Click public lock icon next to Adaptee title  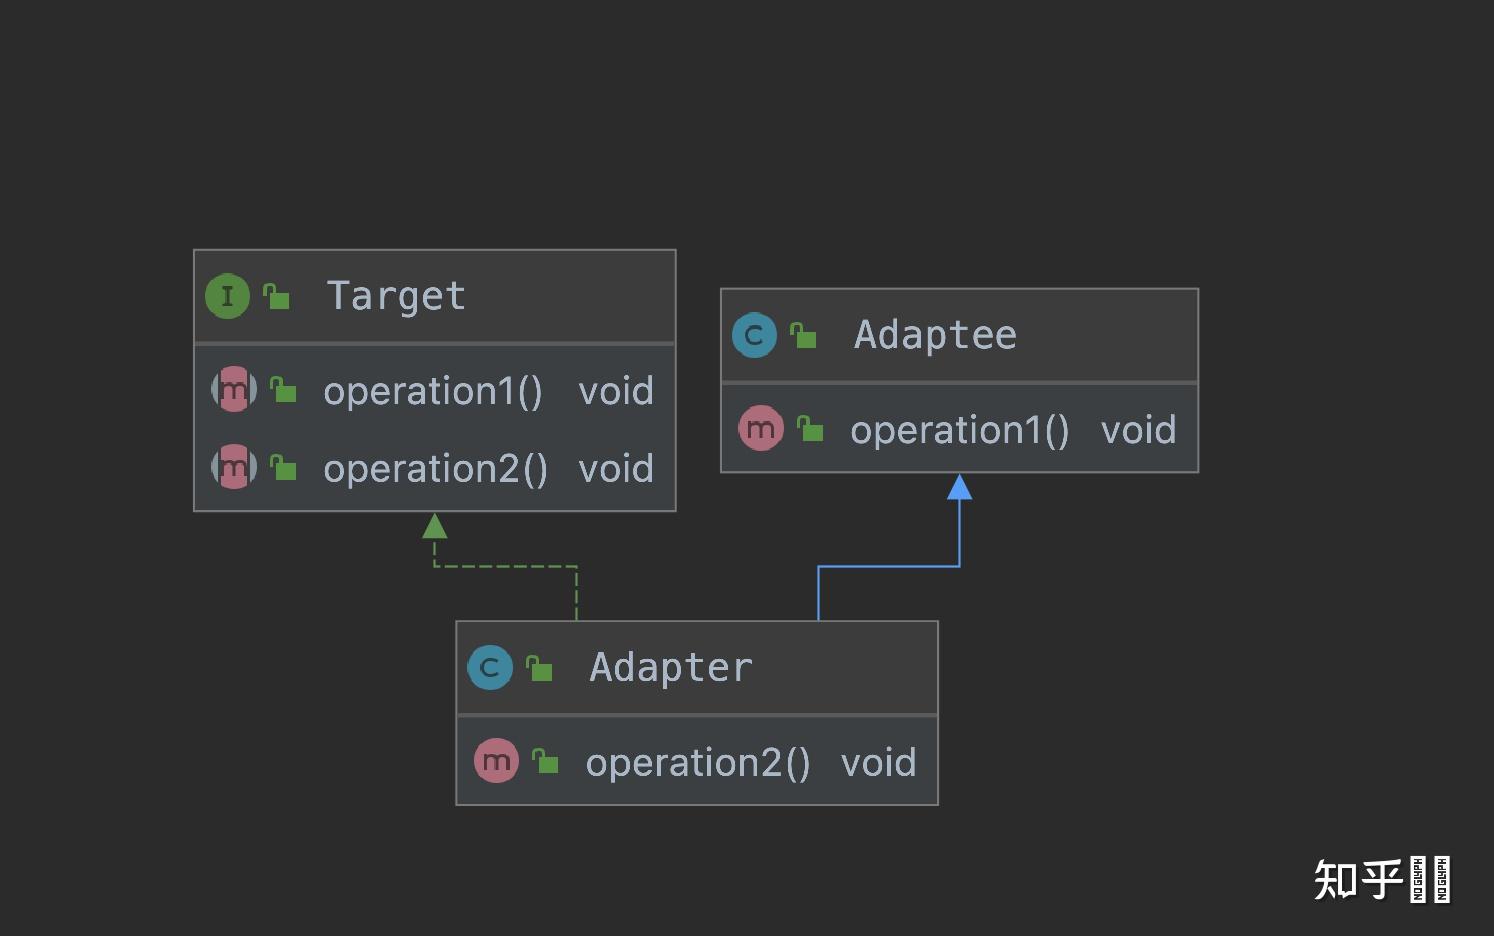803,335
